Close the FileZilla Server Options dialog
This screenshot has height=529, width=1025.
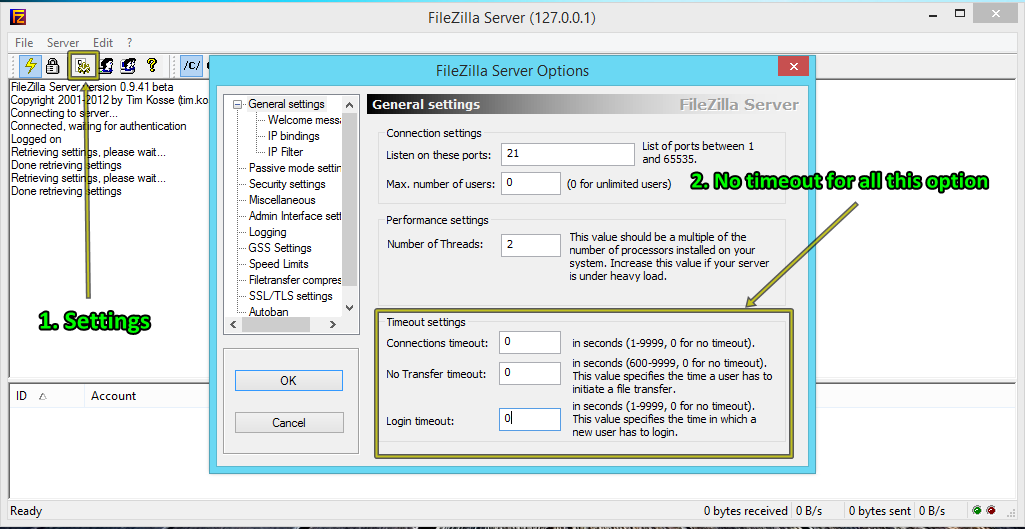(x=794, y=67)
